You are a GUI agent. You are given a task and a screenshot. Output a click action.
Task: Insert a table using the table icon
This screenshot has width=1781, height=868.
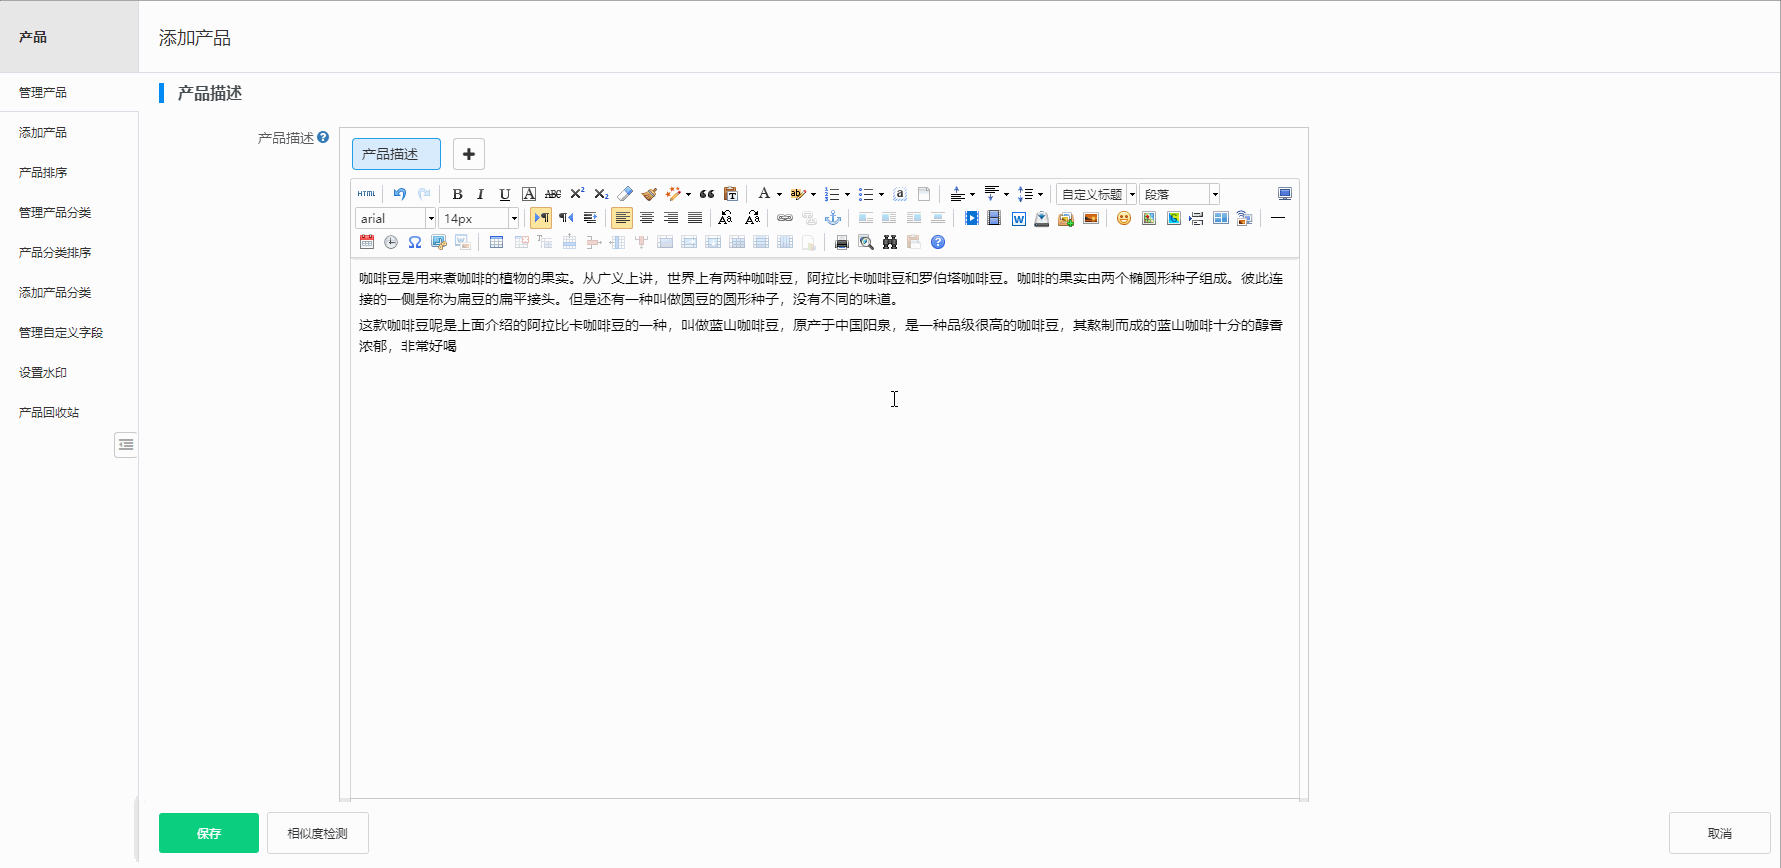click(x=496, y=242)
